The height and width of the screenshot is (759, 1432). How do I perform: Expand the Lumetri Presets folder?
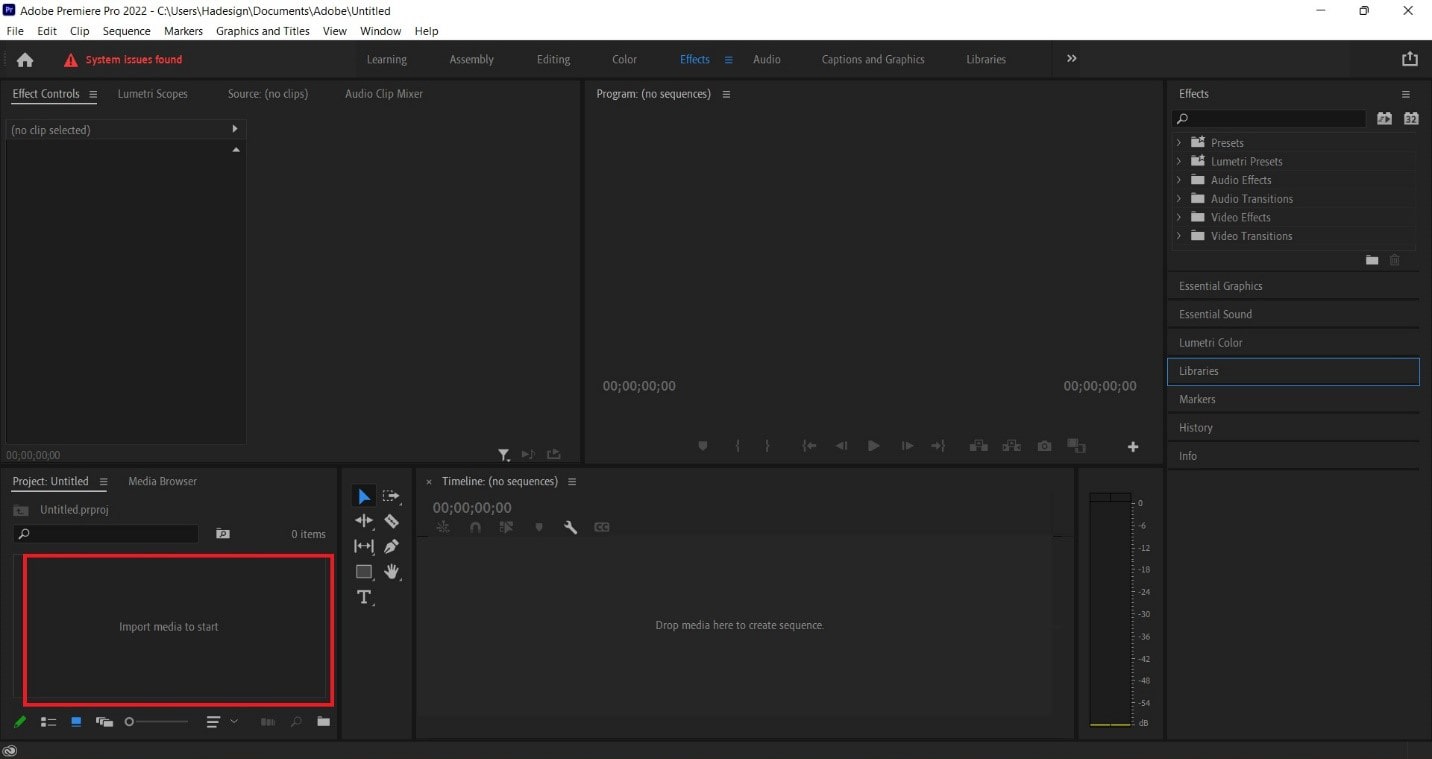click(1179, 161)
